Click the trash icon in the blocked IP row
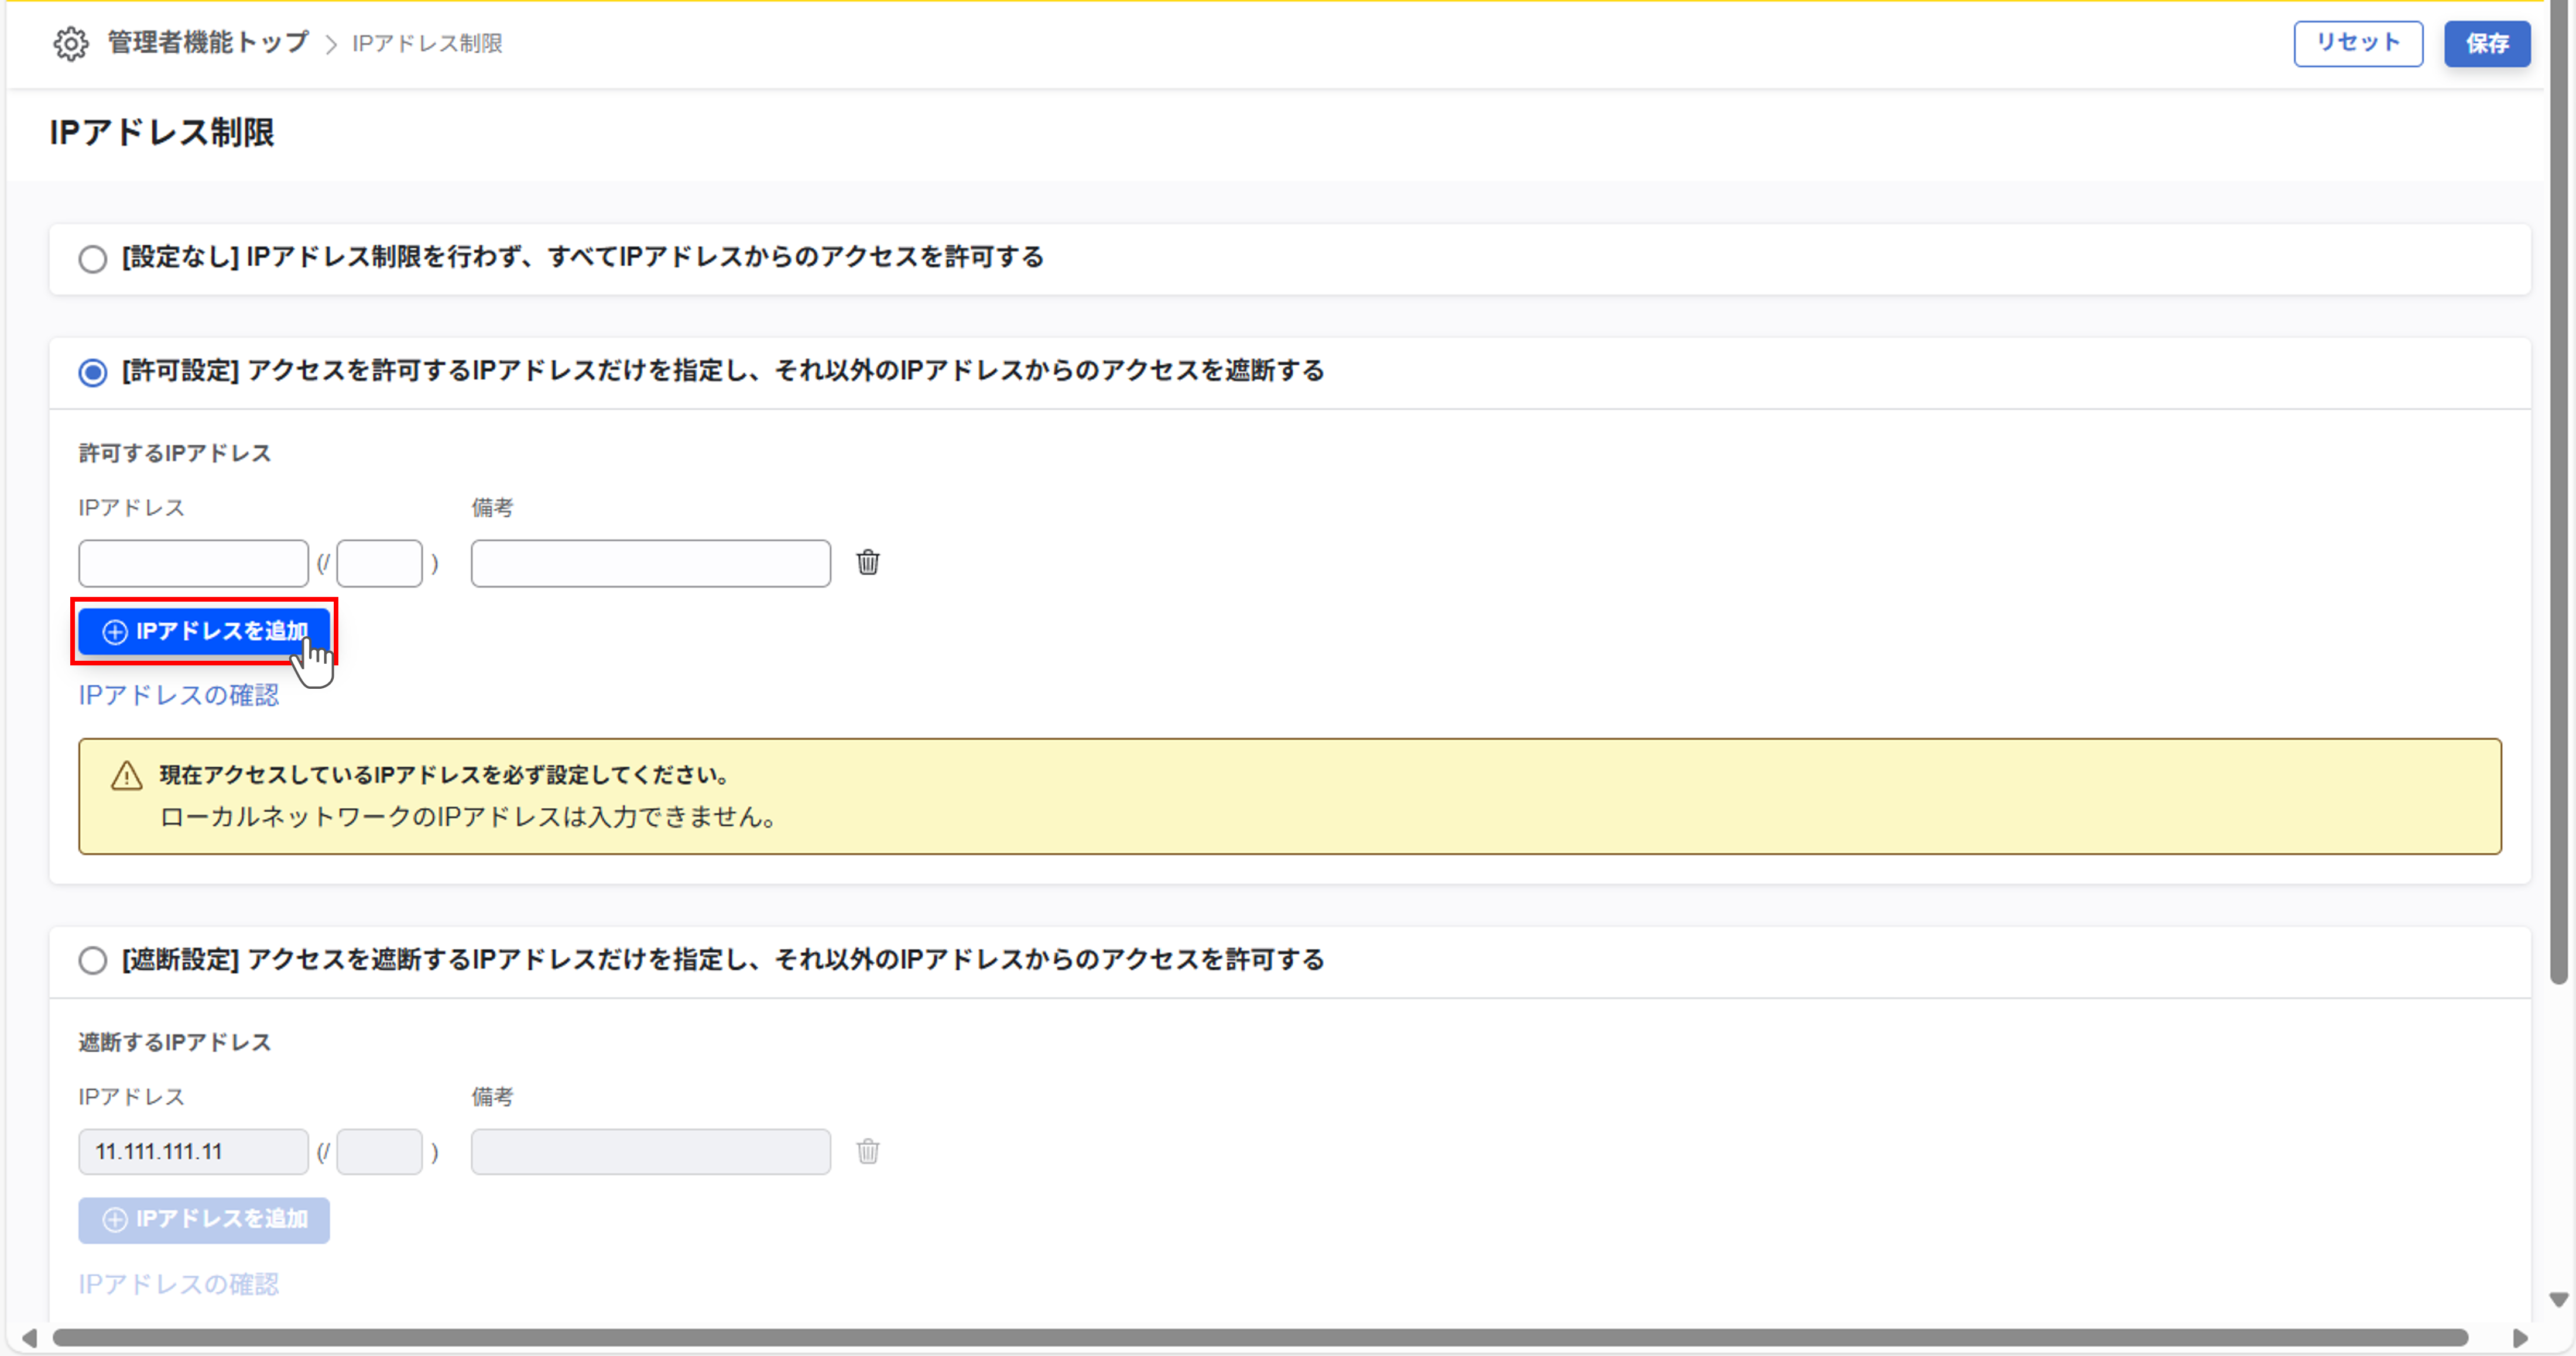Viewport: 2576px width, 1356px height. coord(867,1151)
